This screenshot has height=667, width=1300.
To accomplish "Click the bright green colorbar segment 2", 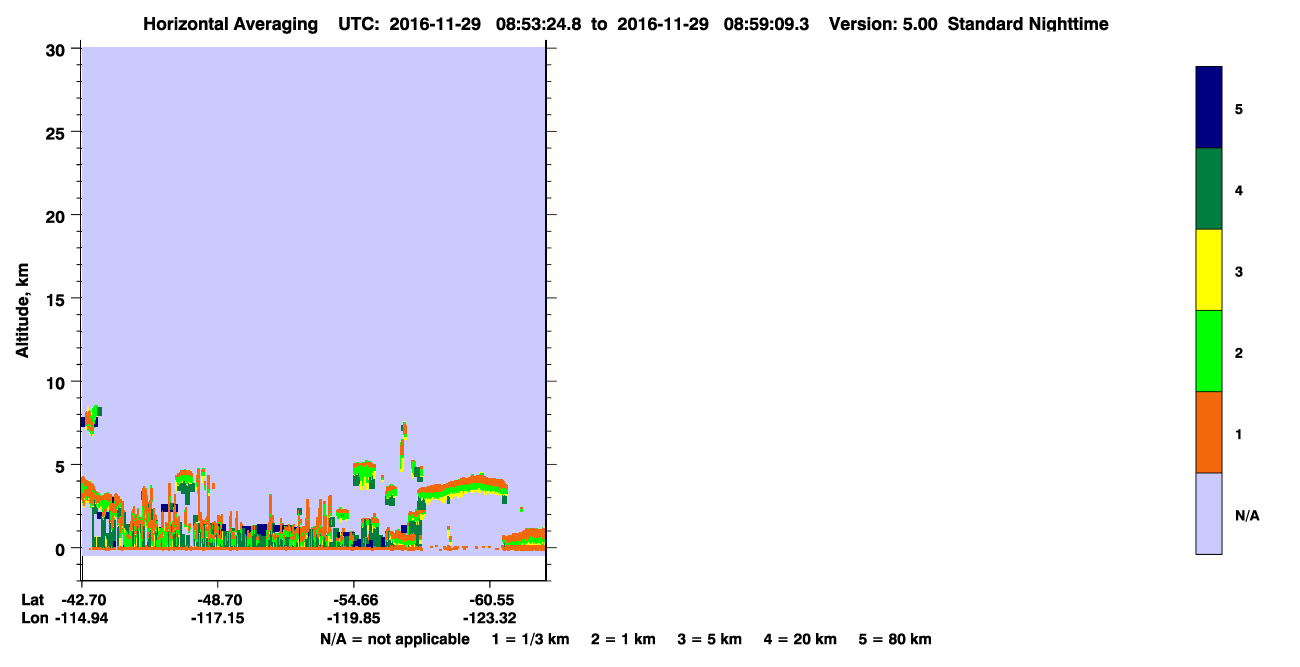I will tap(1209, 351).
